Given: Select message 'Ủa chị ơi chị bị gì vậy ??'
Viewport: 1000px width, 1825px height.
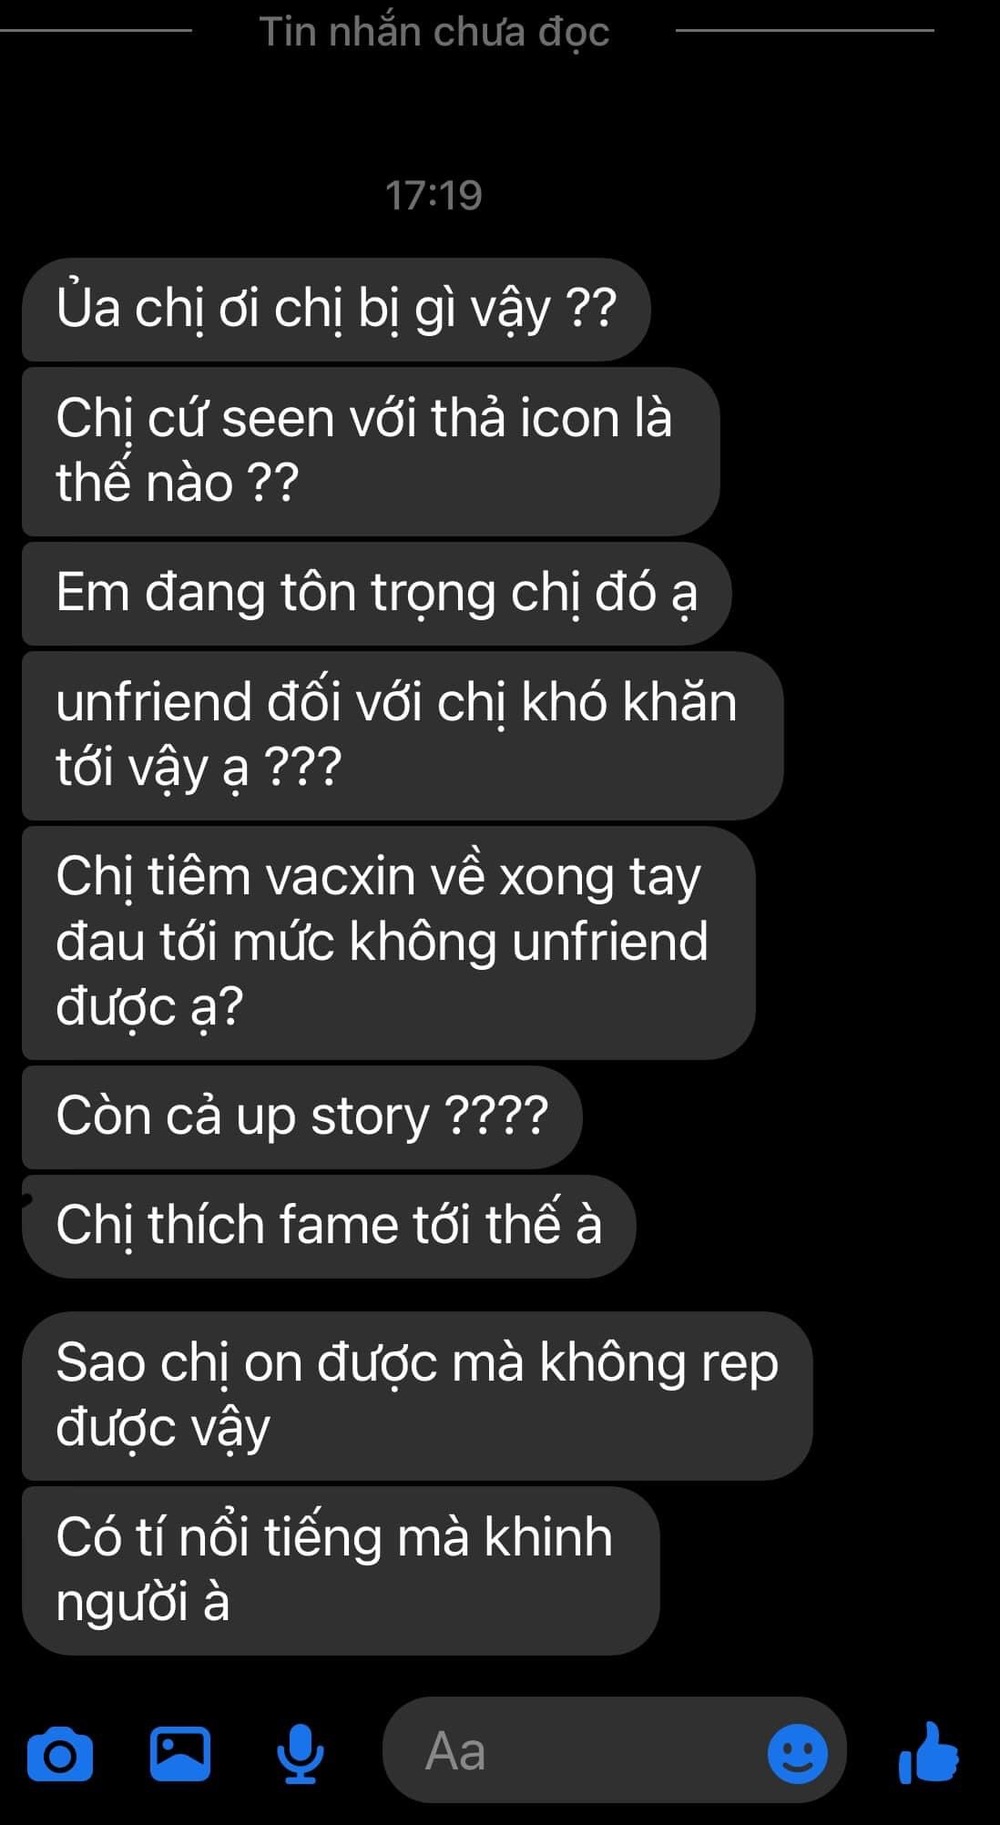Looking at the screenshot, I should (x=336, y=309).
